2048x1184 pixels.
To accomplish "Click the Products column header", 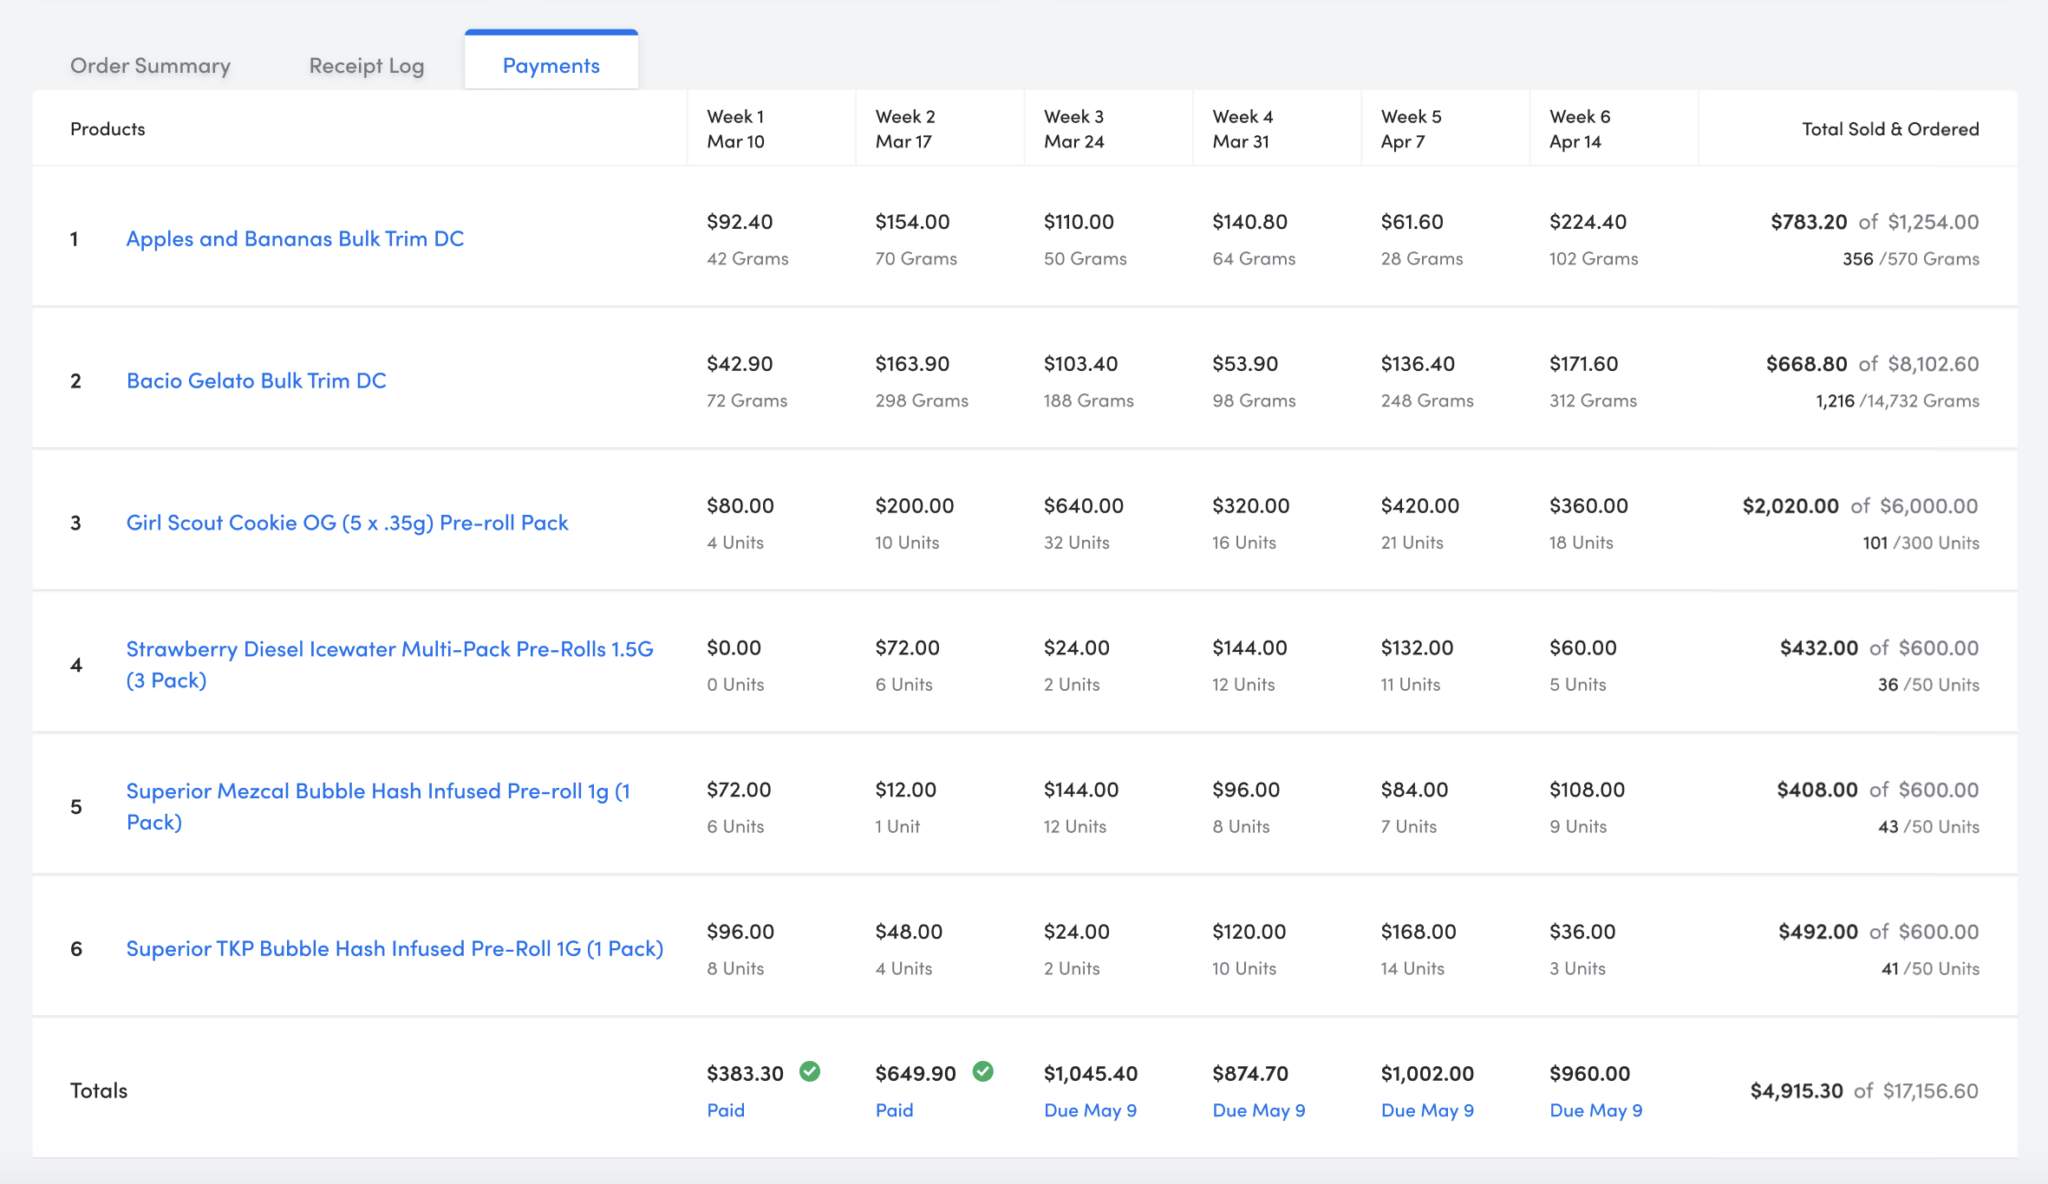I will click(106, 128).
